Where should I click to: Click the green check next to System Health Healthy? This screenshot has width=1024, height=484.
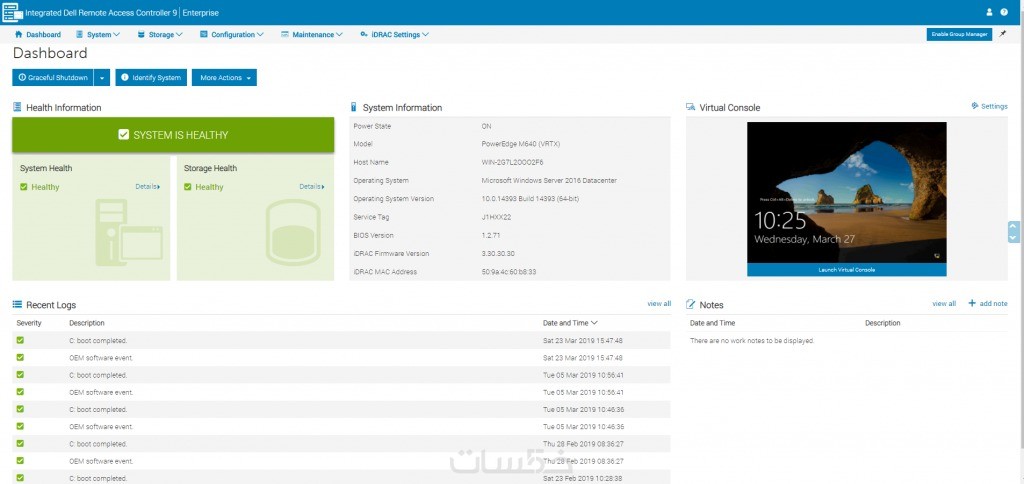(x=24, y=187)
